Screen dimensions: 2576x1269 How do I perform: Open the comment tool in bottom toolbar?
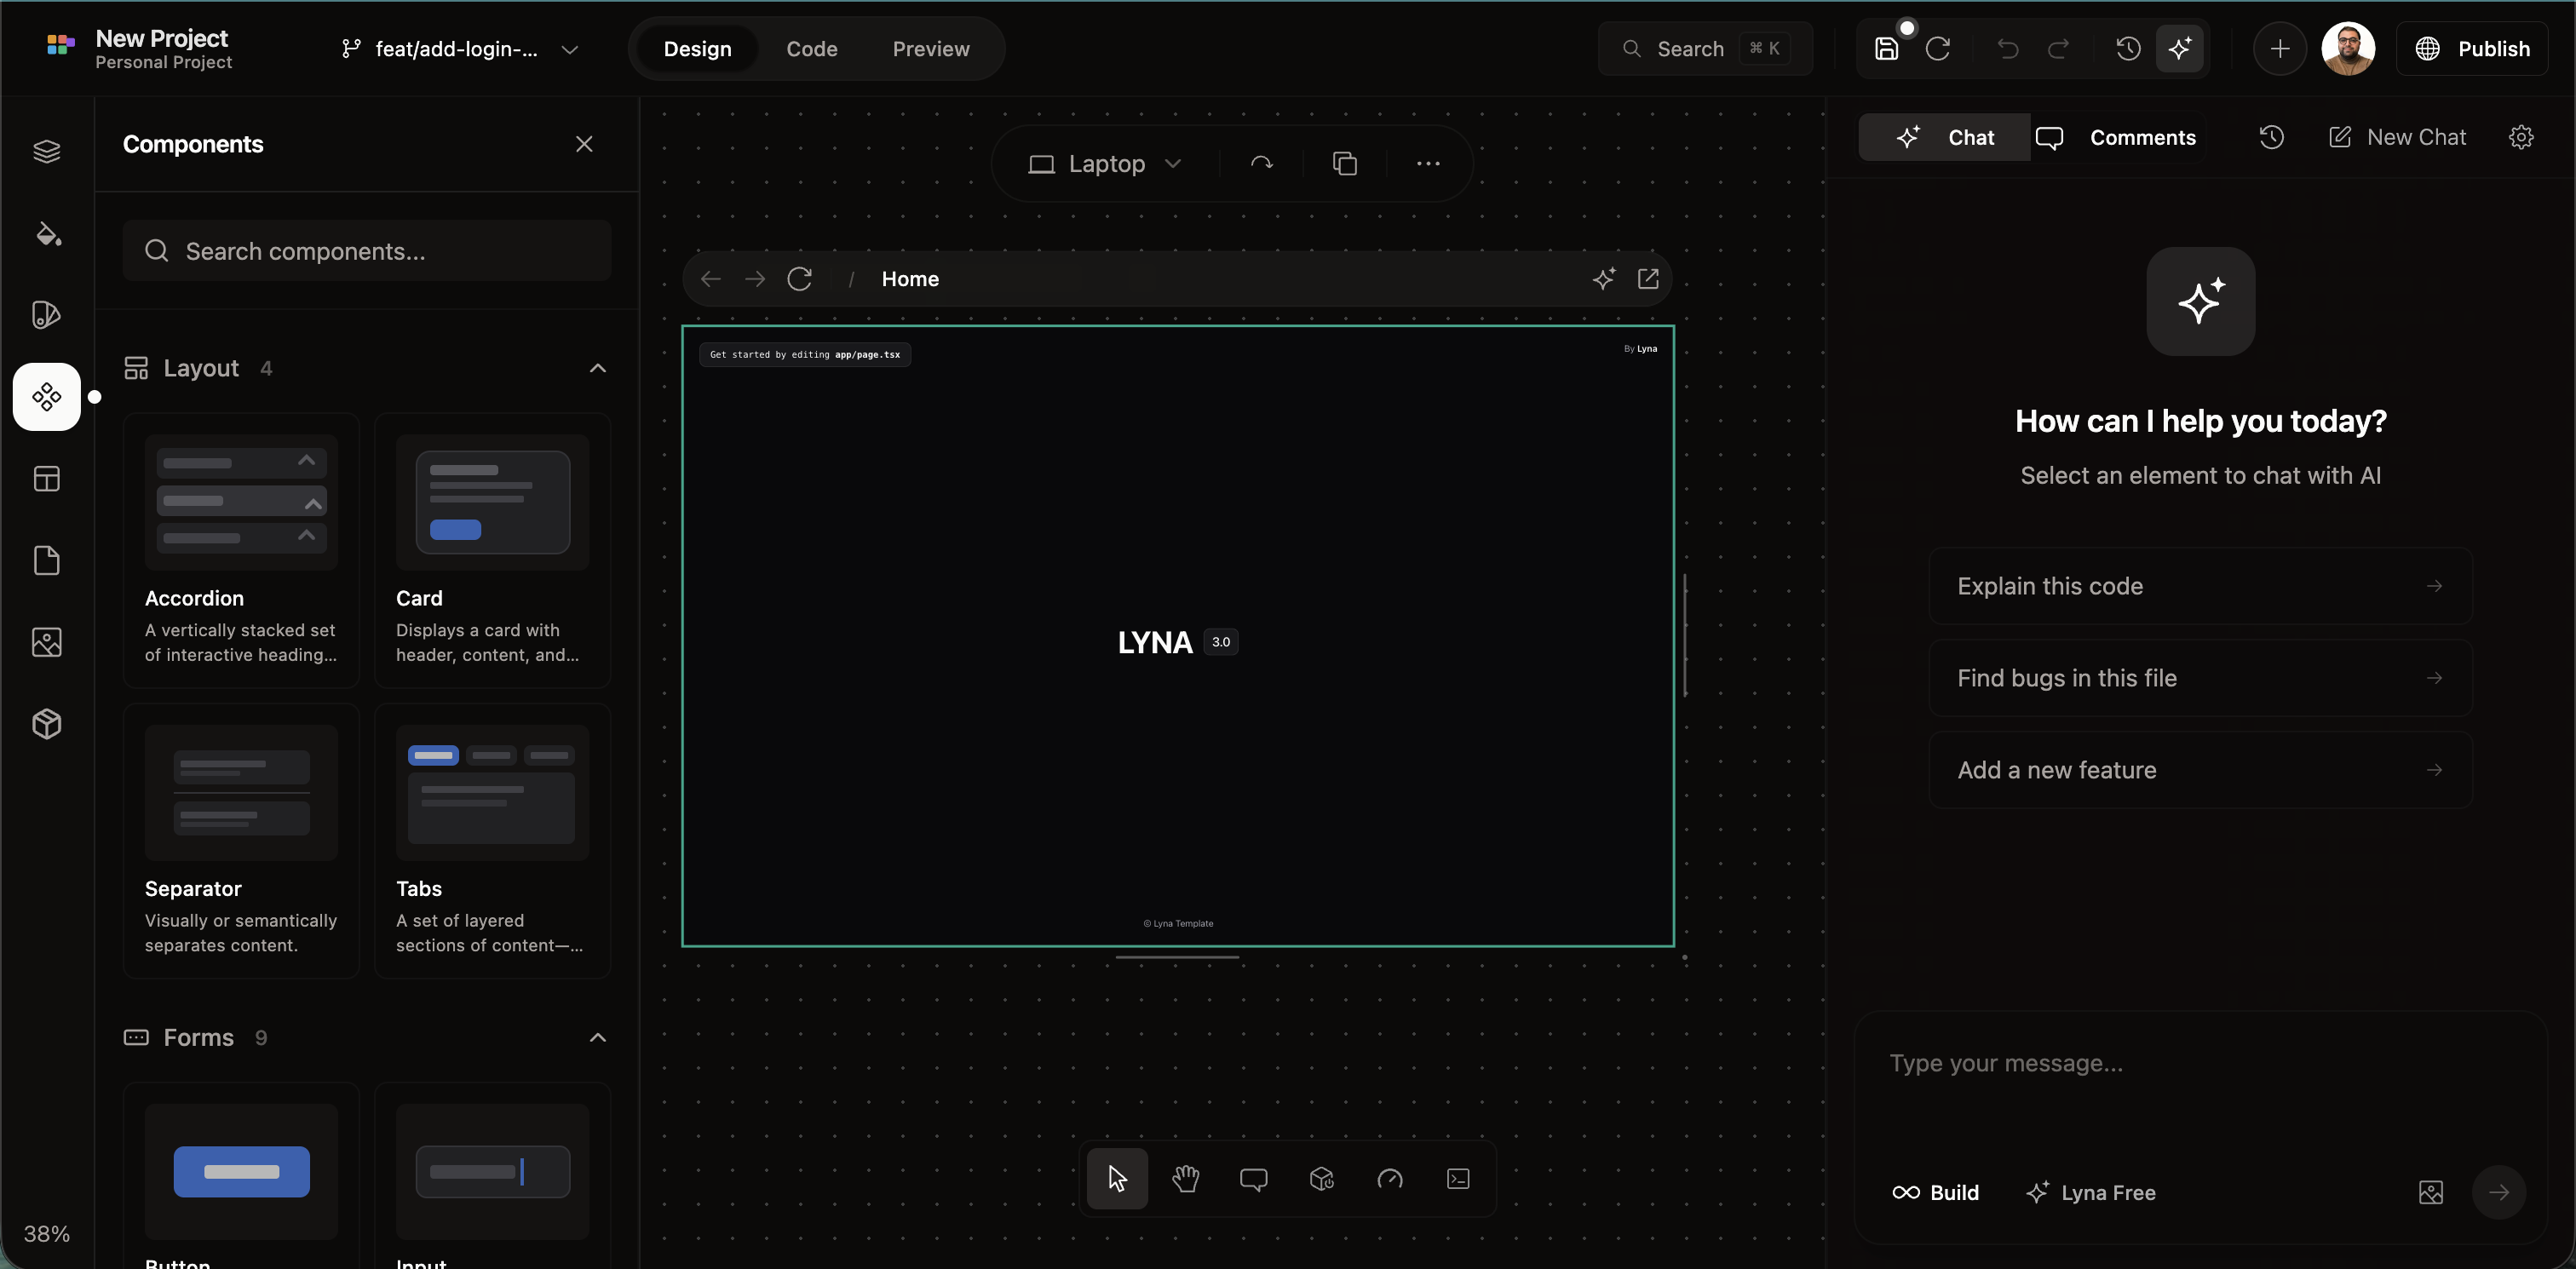tap(1253, 1179)
